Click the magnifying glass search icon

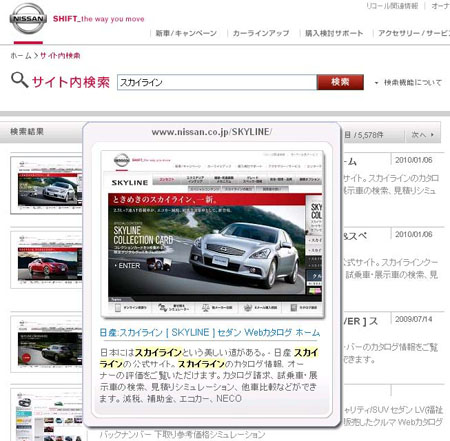tap(19, 80)
